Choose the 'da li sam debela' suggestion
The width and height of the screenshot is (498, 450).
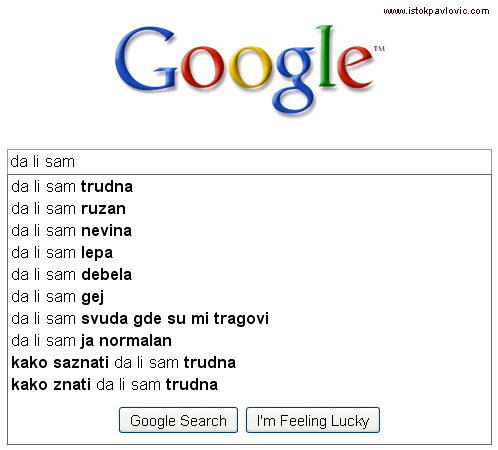(249, 274)
